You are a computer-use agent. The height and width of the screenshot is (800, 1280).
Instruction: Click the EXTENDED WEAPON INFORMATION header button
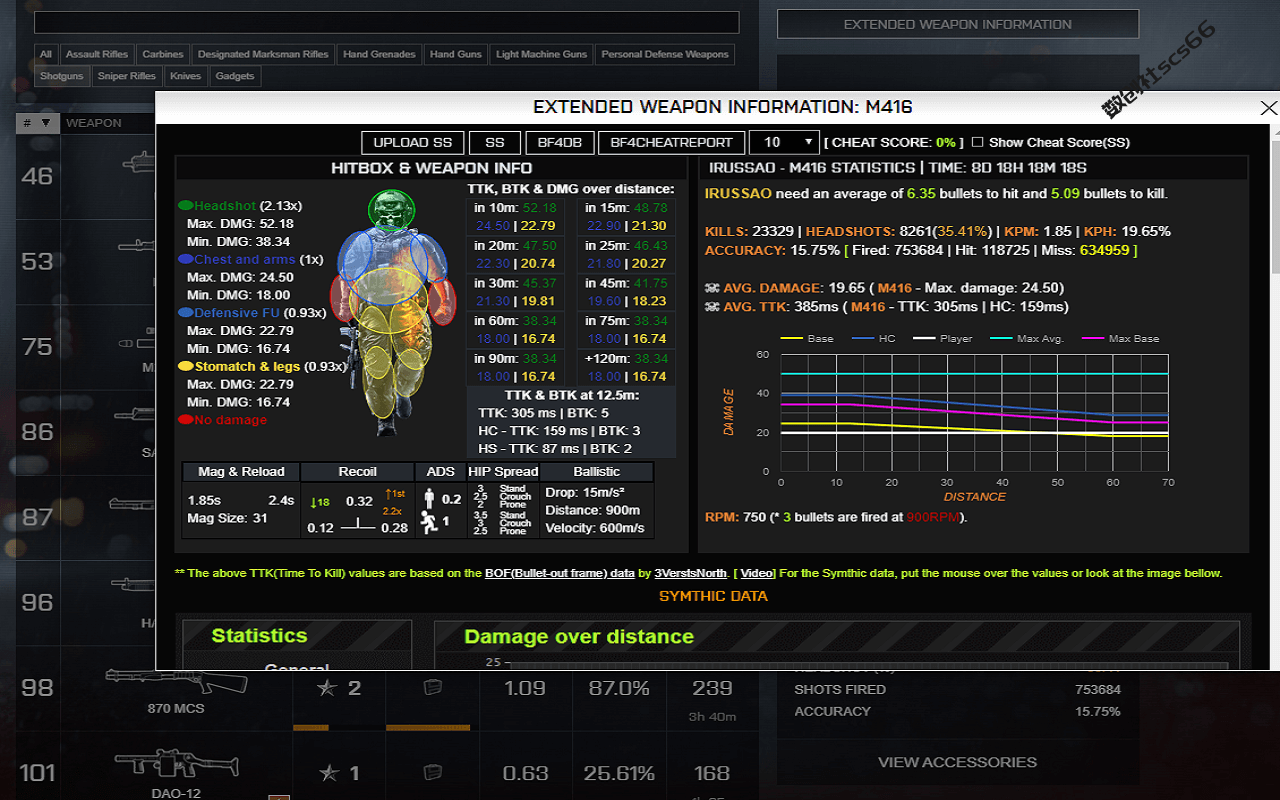click(957, 24)
